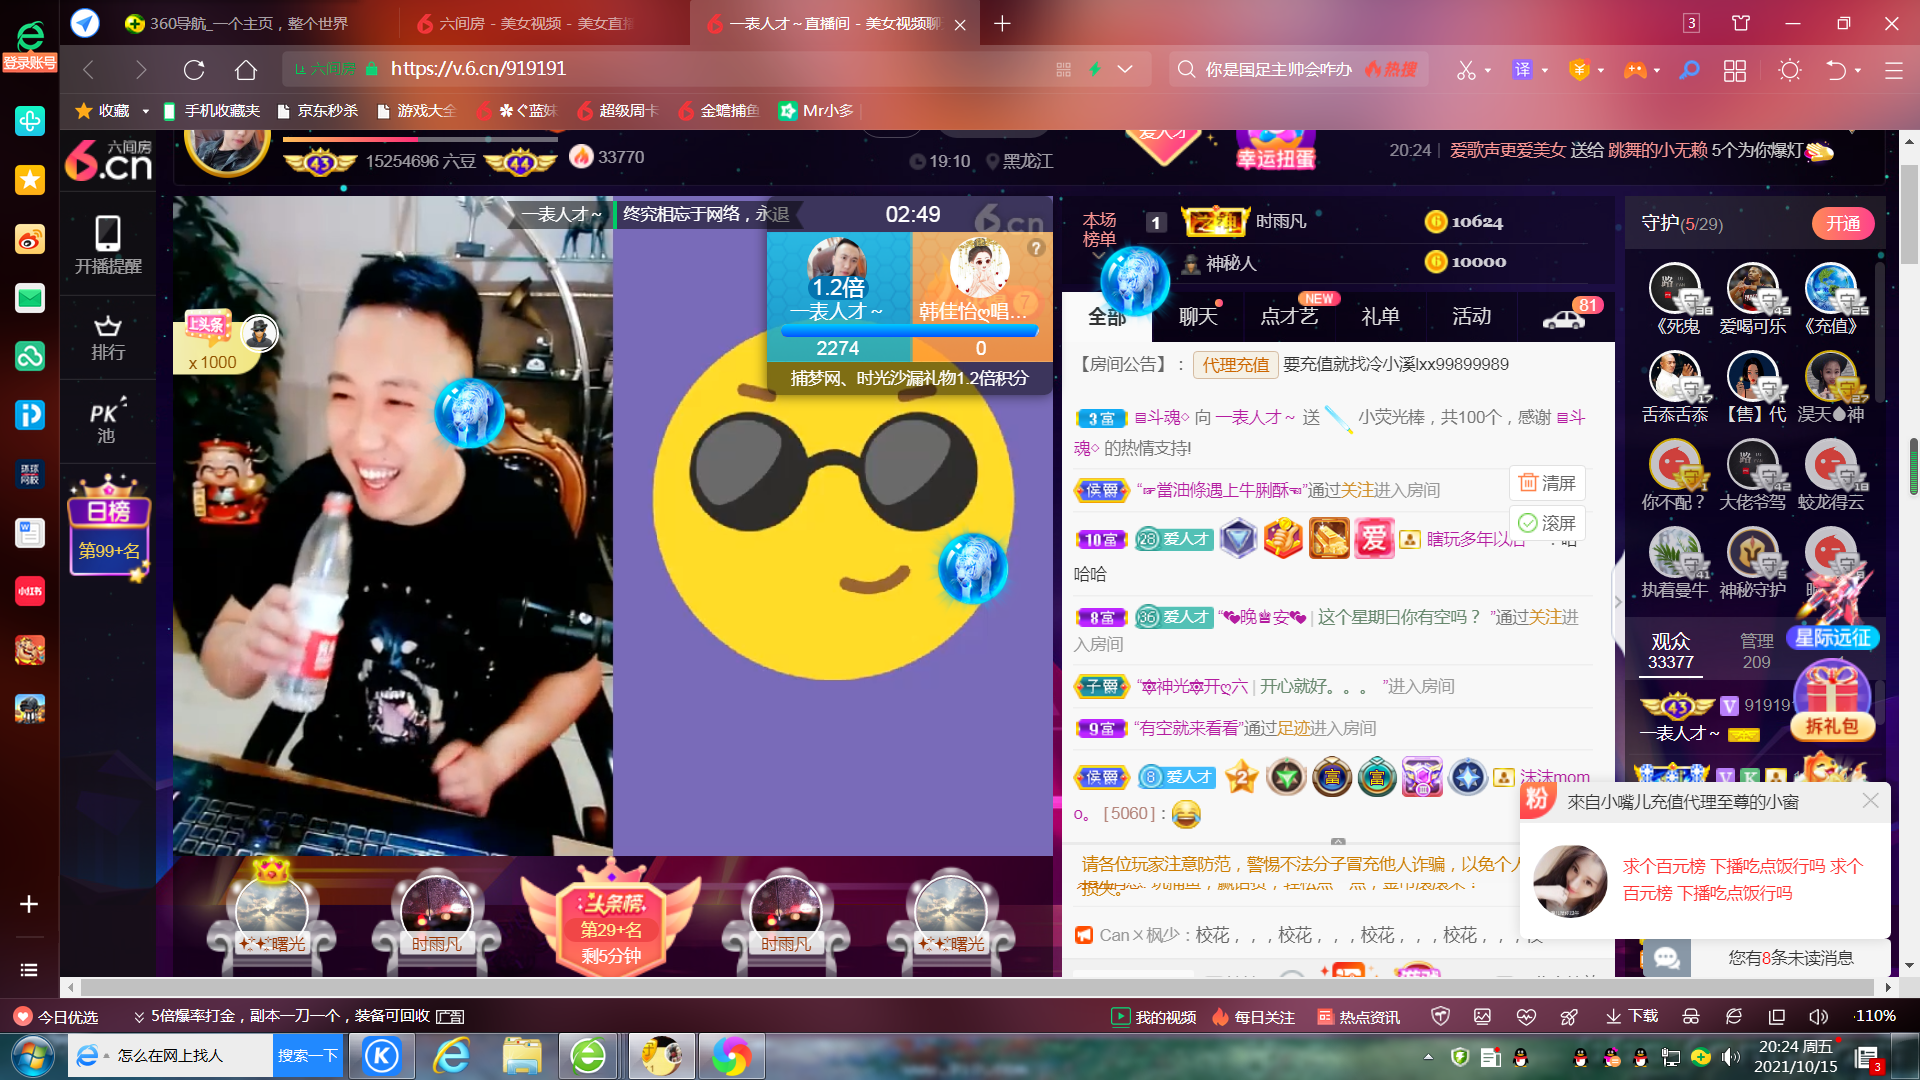
Task: Open the File Explorer taskbar icon
Action: (x=522, y=1056)
